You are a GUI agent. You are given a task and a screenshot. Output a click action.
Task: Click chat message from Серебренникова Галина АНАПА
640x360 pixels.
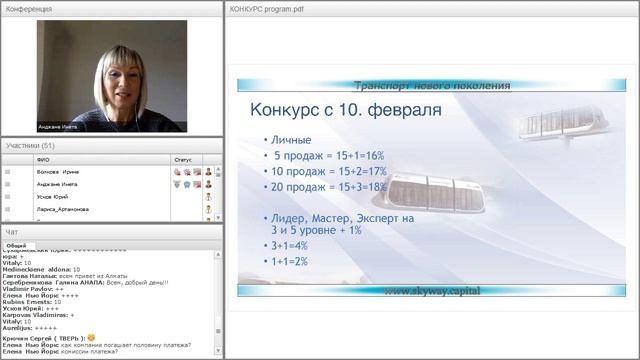click(85, 282)
